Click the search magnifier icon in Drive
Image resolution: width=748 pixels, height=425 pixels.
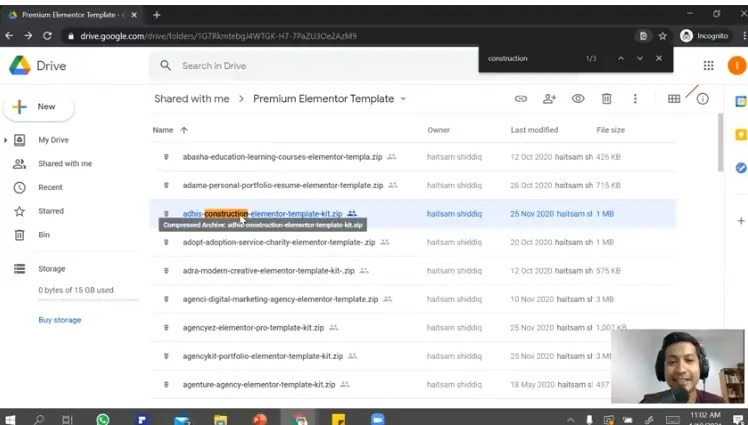(165, 65)
